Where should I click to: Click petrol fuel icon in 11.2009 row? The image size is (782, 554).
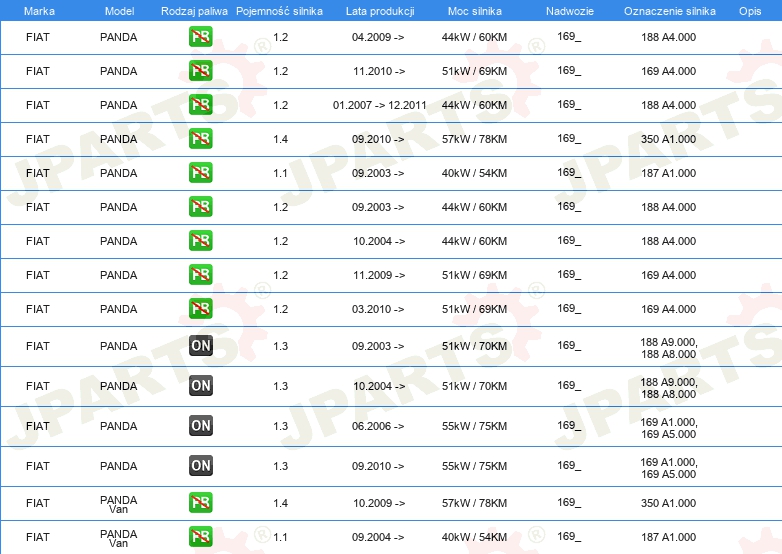tap(200, 274)
